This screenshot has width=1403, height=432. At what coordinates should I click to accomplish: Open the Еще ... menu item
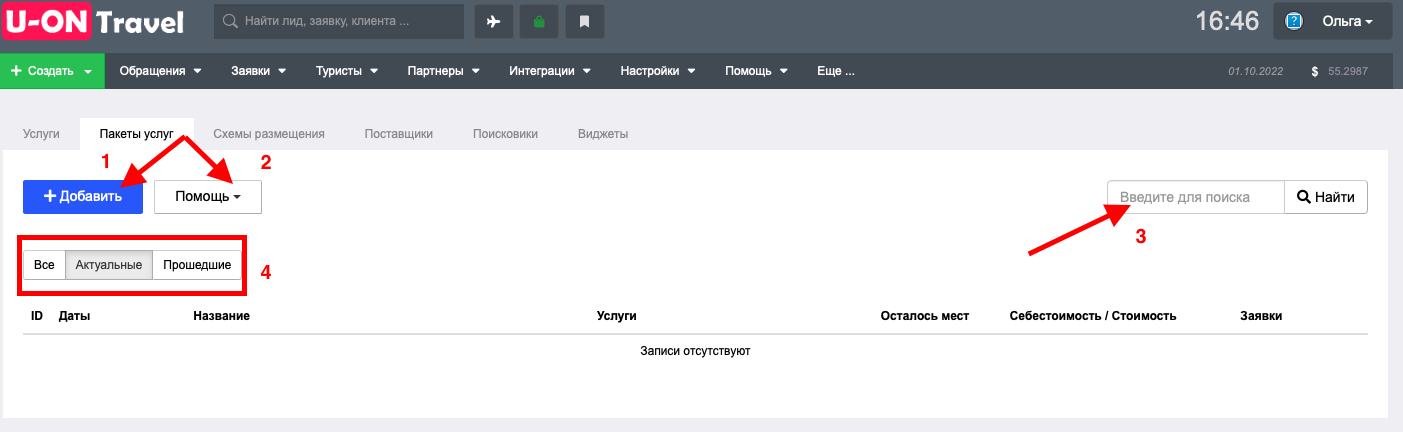835,71
